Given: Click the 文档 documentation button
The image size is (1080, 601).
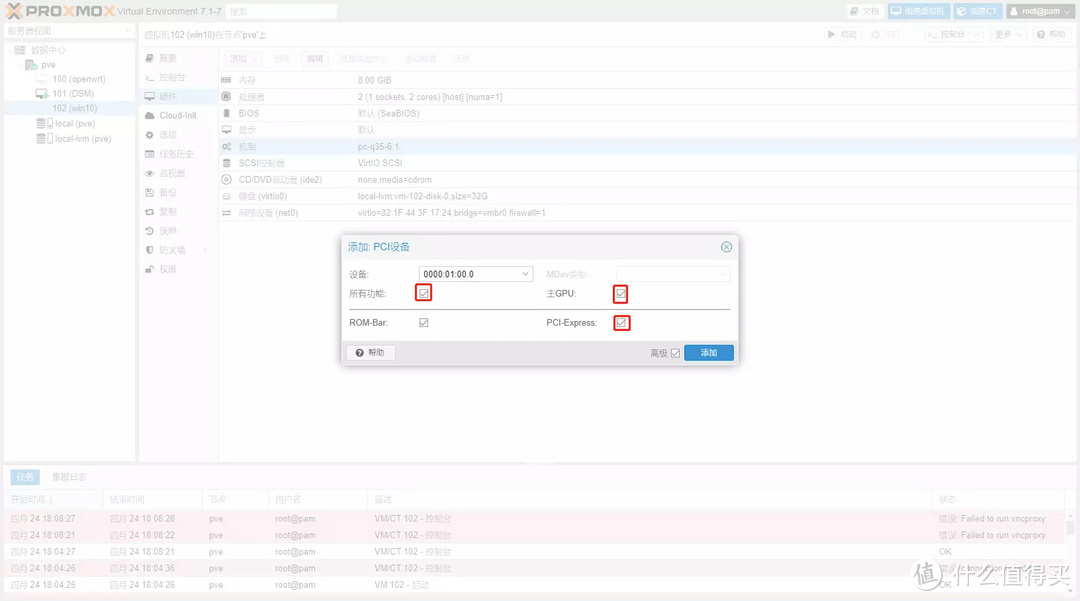Looking at the screenshot, I should pyautogui.click(x=865, y=12).
